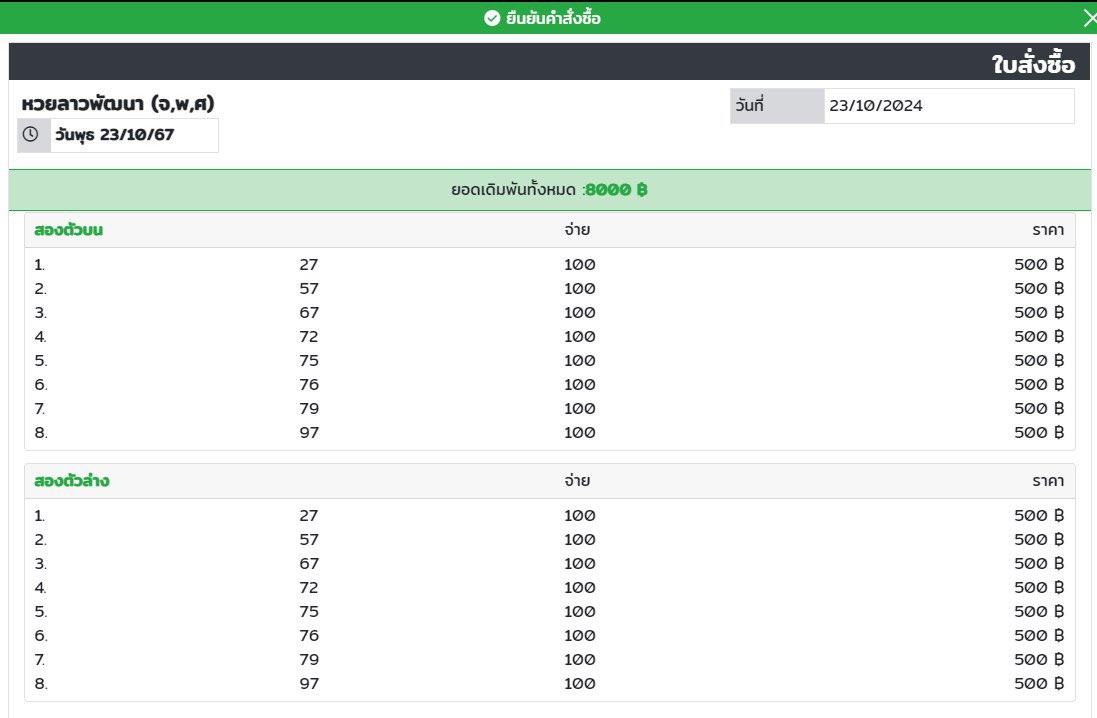1097x718 pixels.
Task: Select number 76 in the สองตัวล่าง list
Action: (x=309, y=635)
